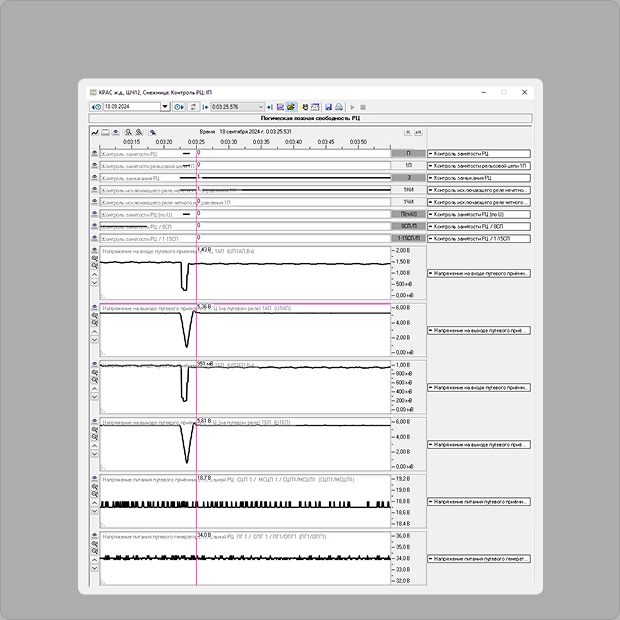Zoom in on the 5,36 В output graph

click(95, 315)
